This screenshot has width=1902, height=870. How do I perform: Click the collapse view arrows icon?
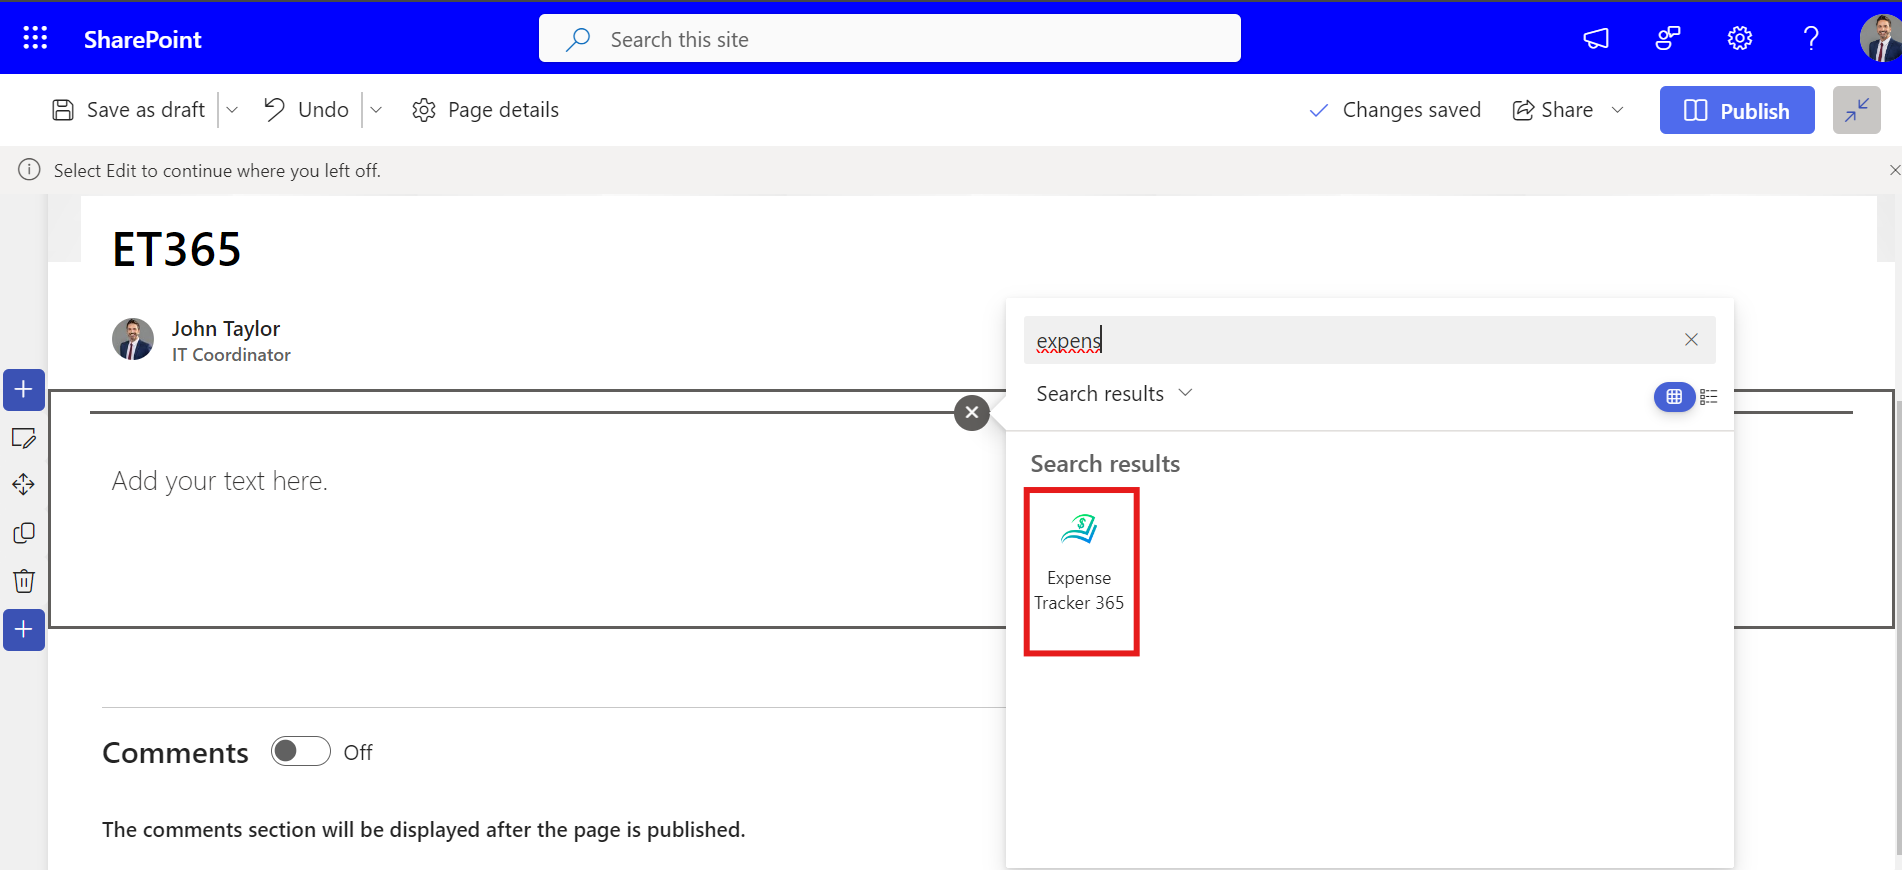point(1857,110)
